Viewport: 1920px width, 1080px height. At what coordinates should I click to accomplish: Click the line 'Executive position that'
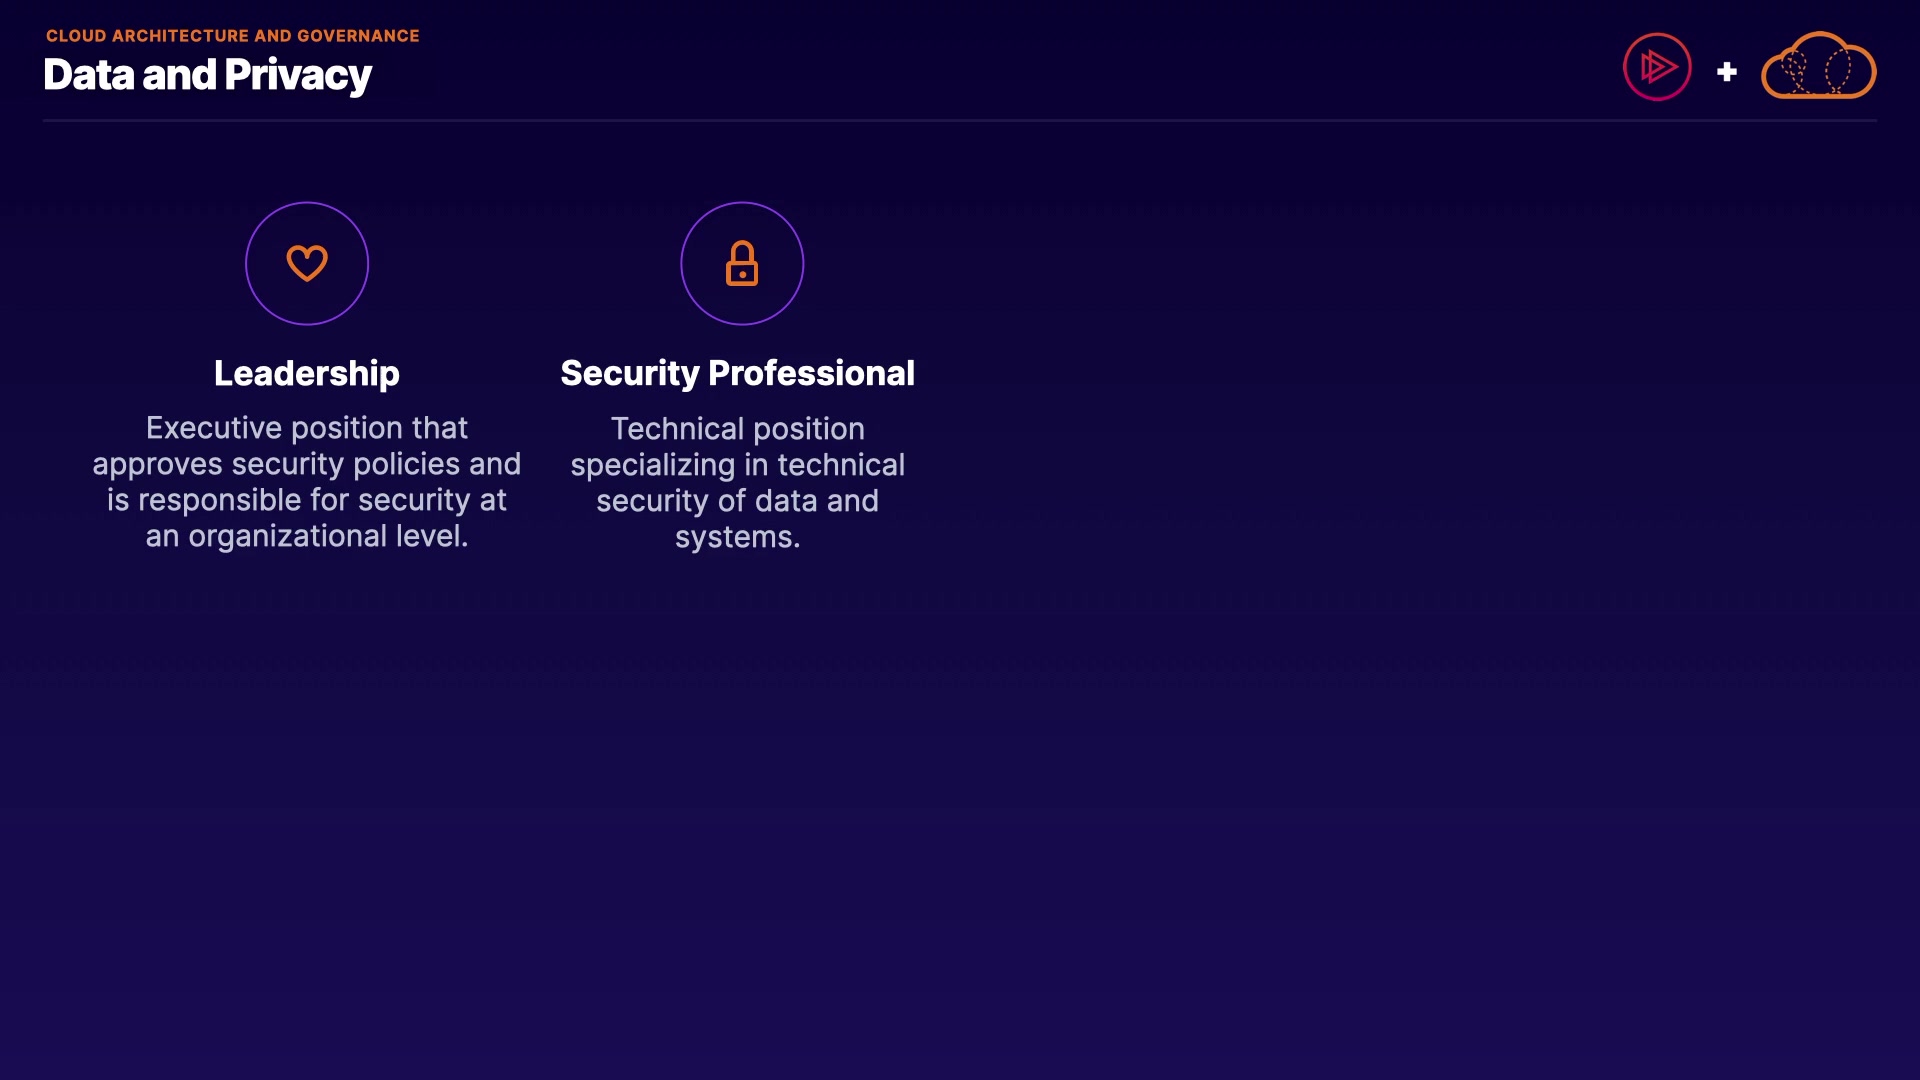307,428
